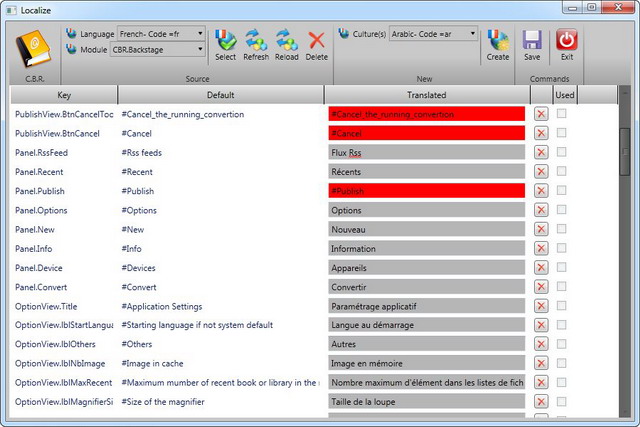Screen dimensions: 640x427
Task: Toggle Used checkbox for Panel.Options
Action: (562, 209)
